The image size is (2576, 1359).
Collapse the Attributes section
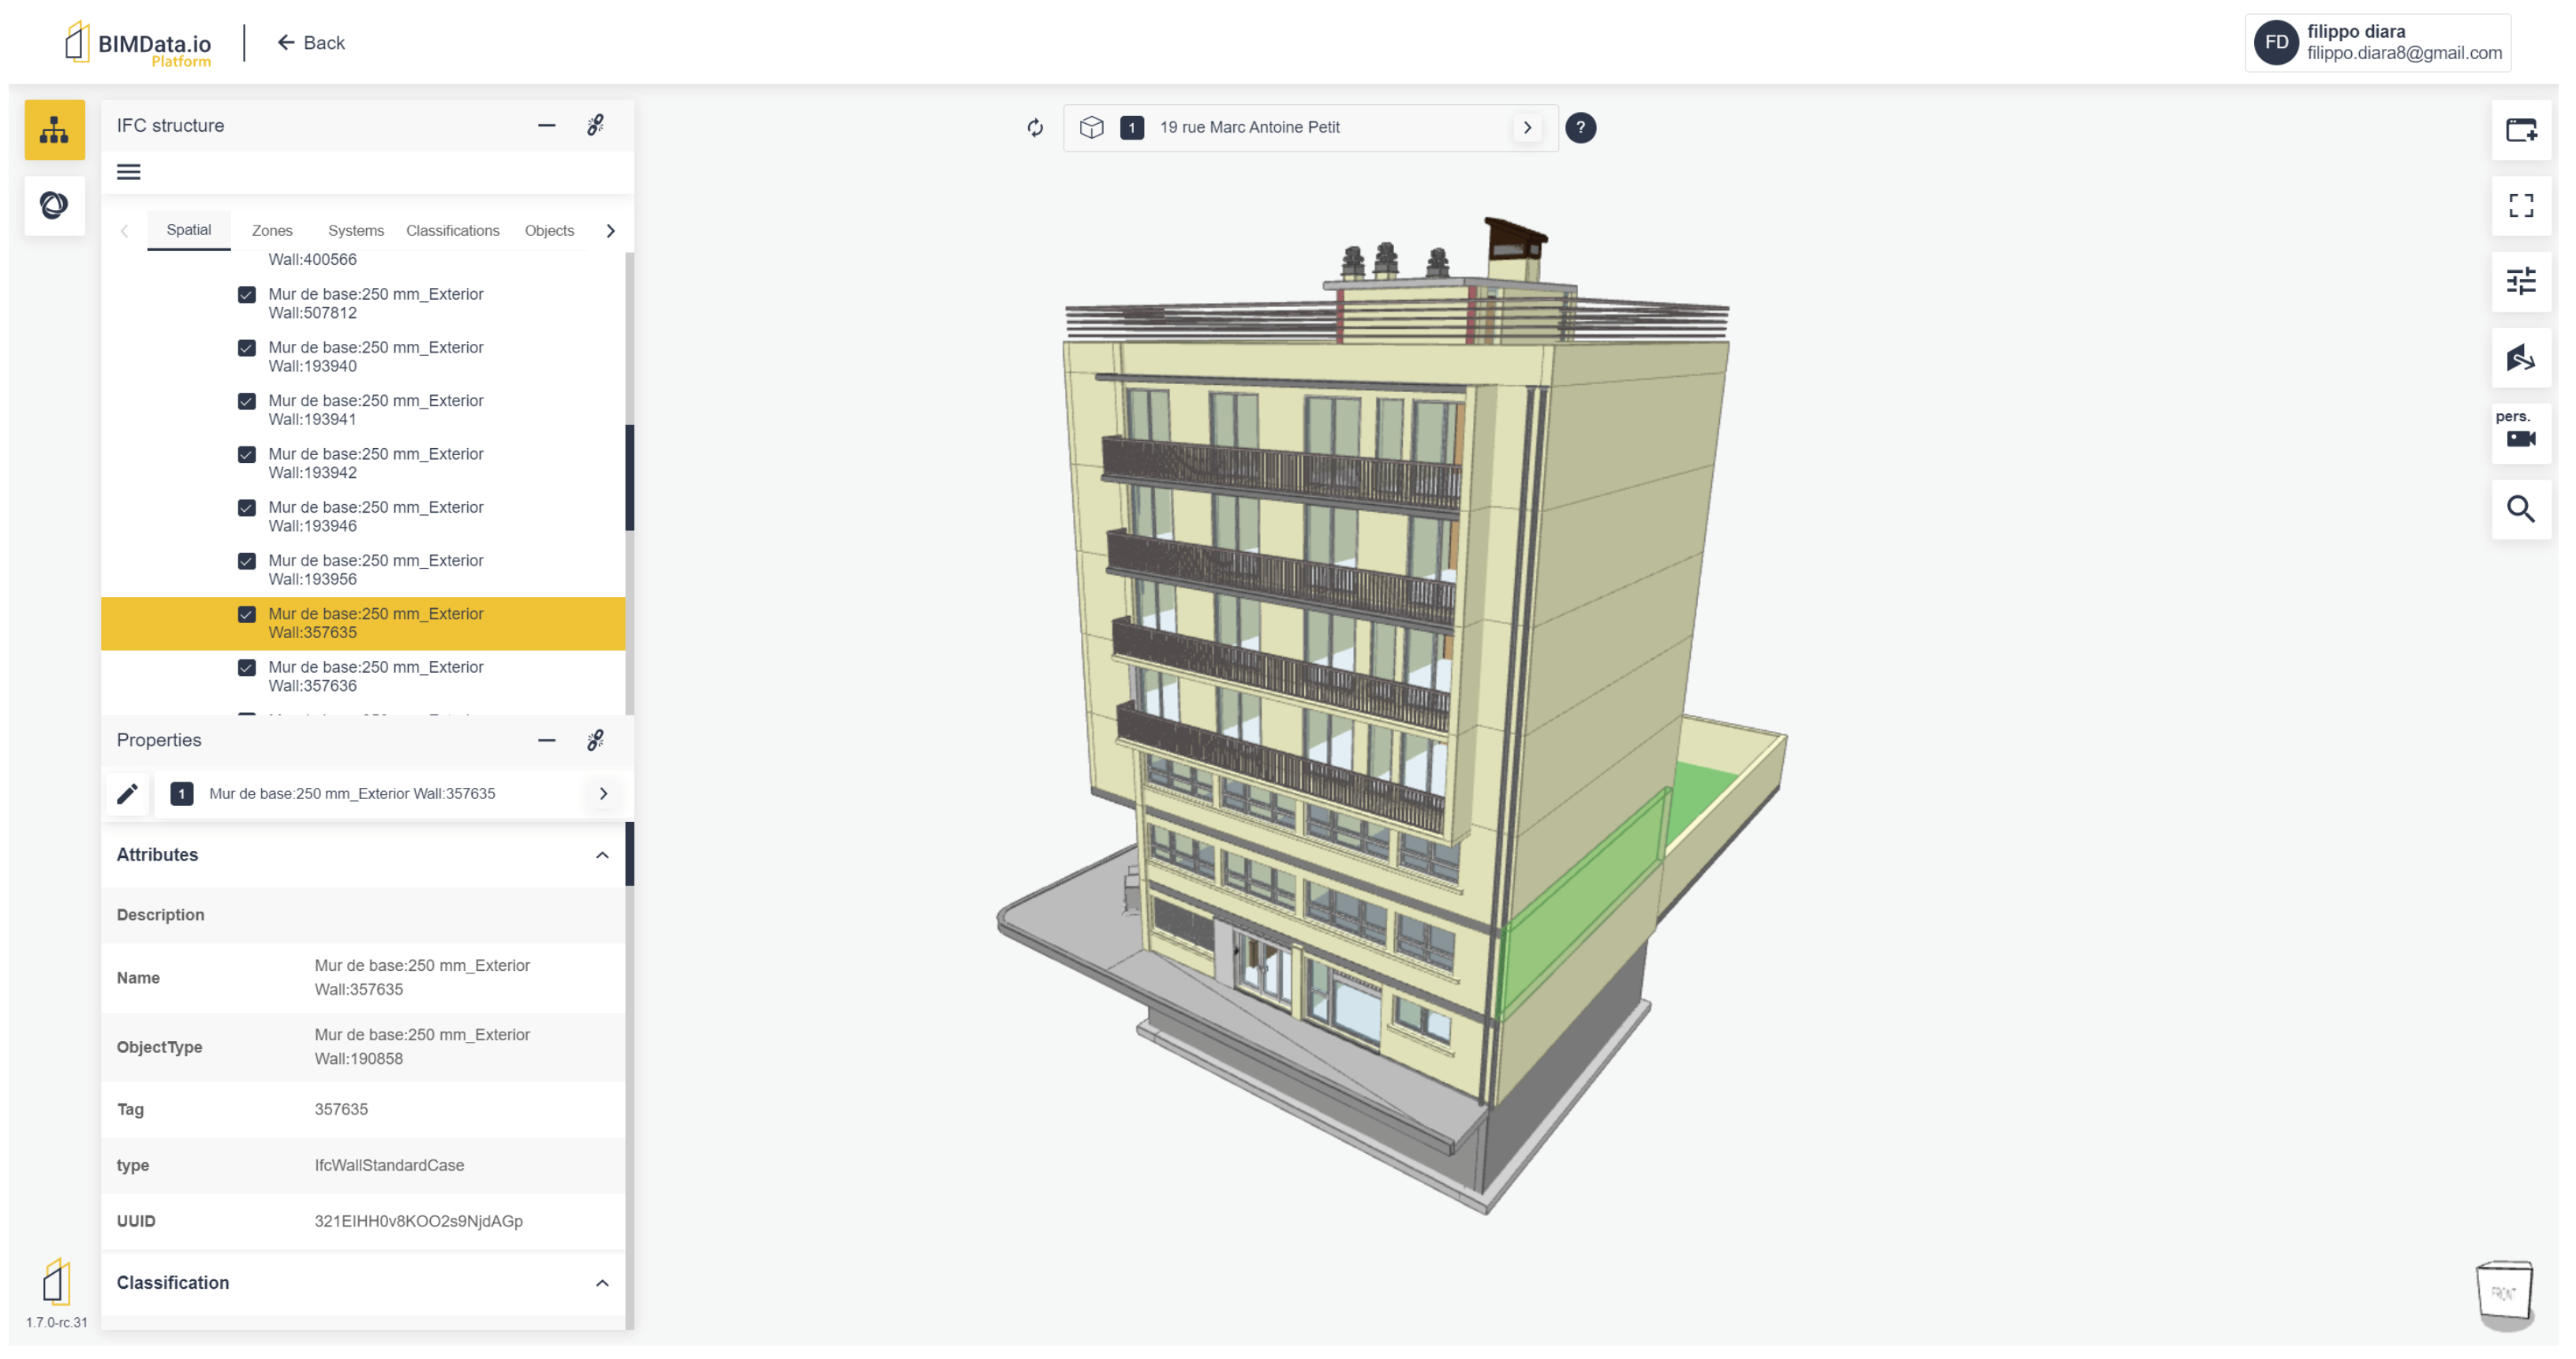pos(602,855)
